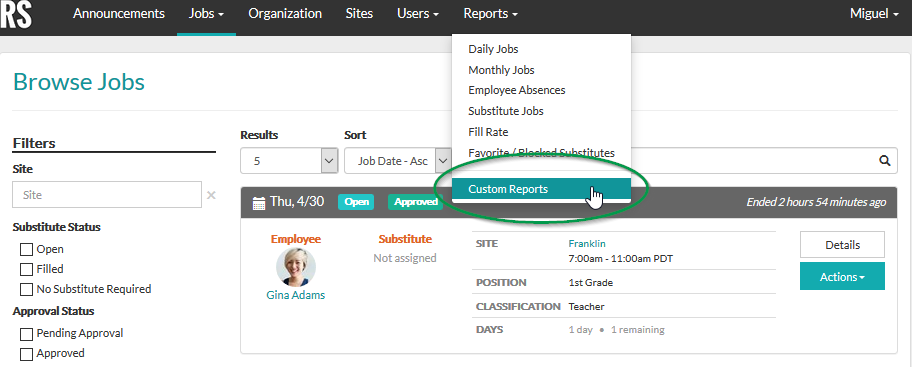Open the Franklin site link
The width and height of the screenshot is (912, 367).
(587, 244)
